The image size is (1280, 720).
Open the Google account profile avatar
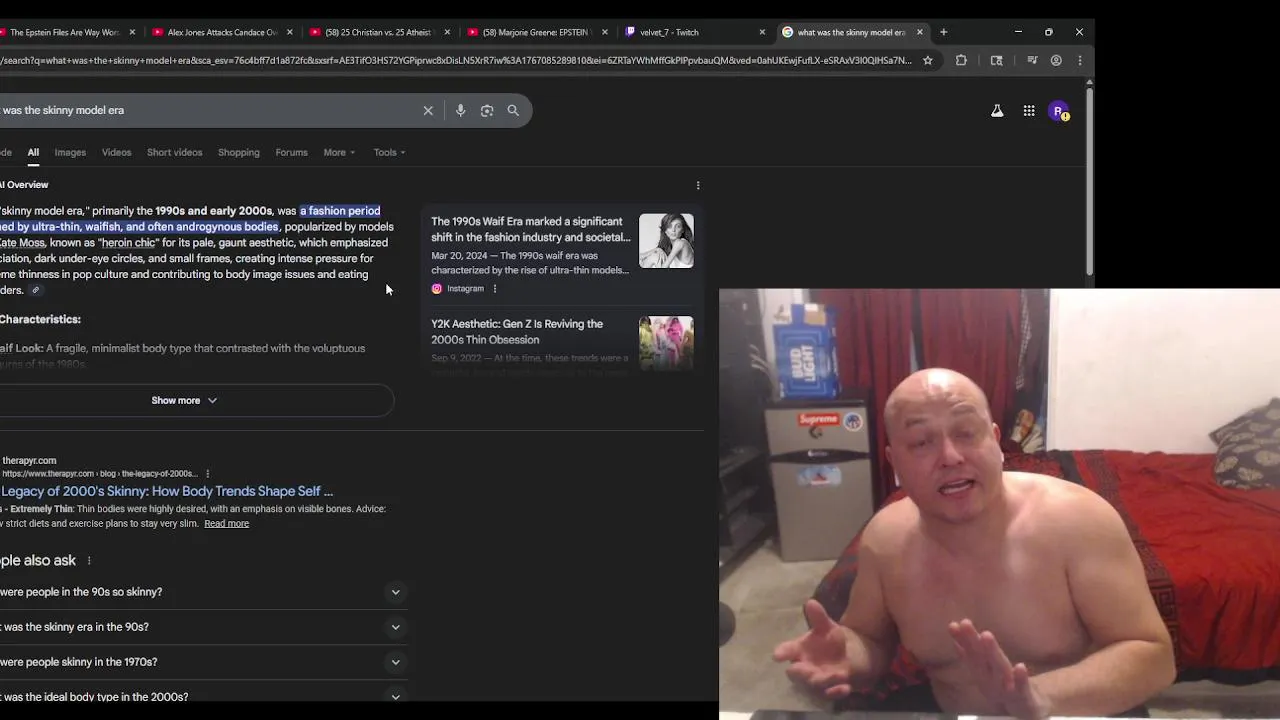click(x=1059, y=111)
